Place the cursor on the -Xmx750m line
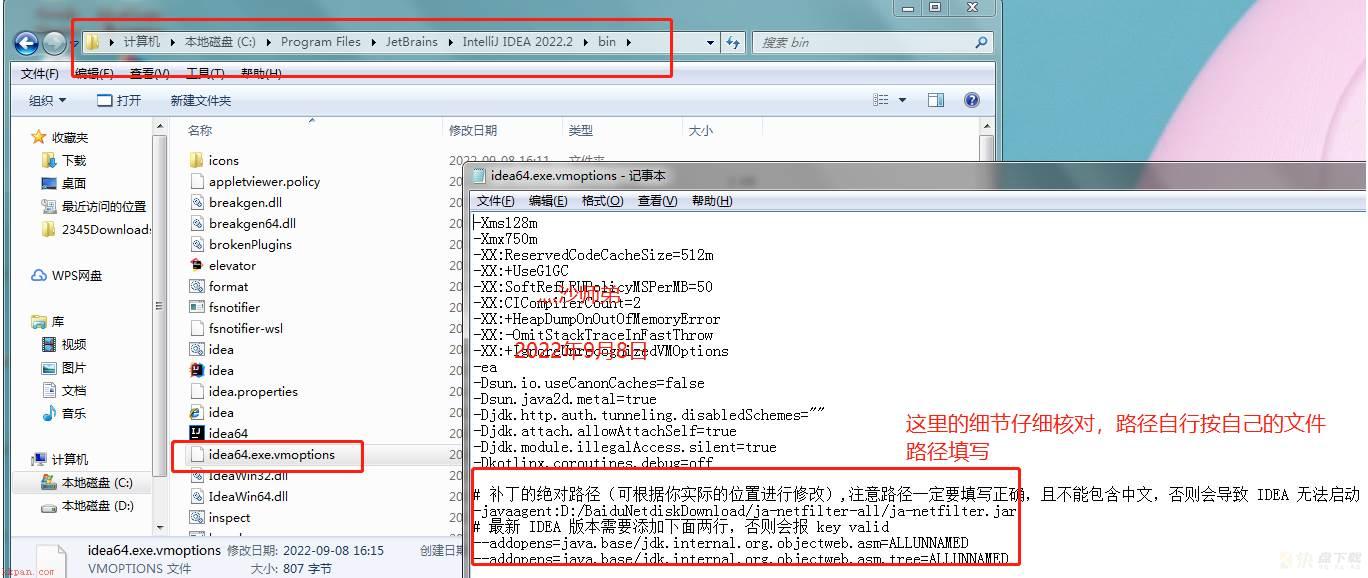The height and width of the screenshot is (578, 1368). point(506,239)
